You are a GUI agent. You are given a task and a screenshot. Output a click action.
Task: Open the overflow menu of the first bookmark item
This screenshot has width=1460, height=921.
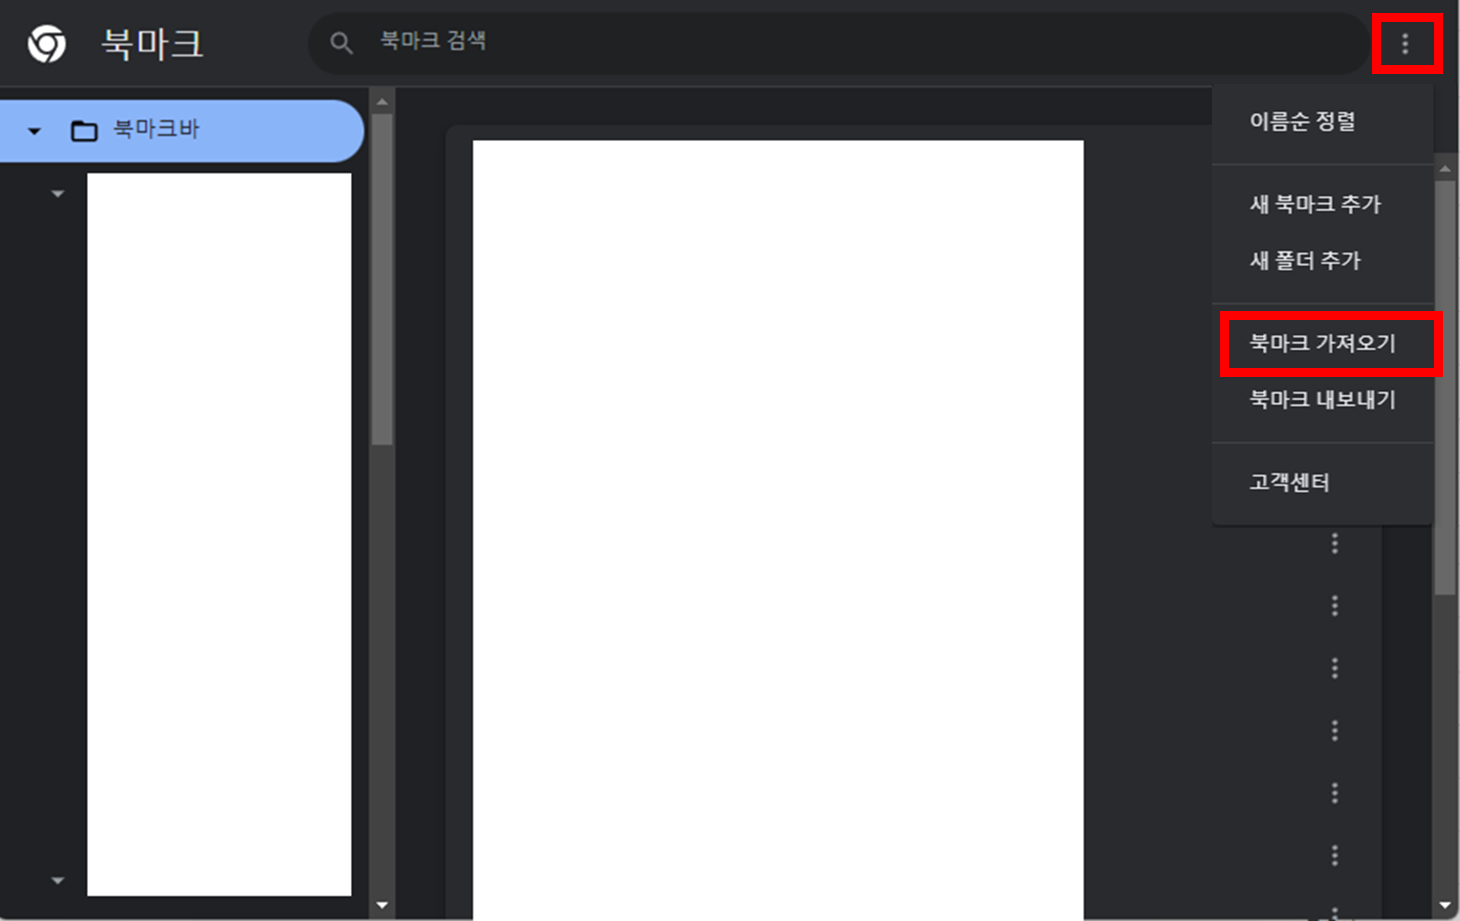(x=1337, y=542)
